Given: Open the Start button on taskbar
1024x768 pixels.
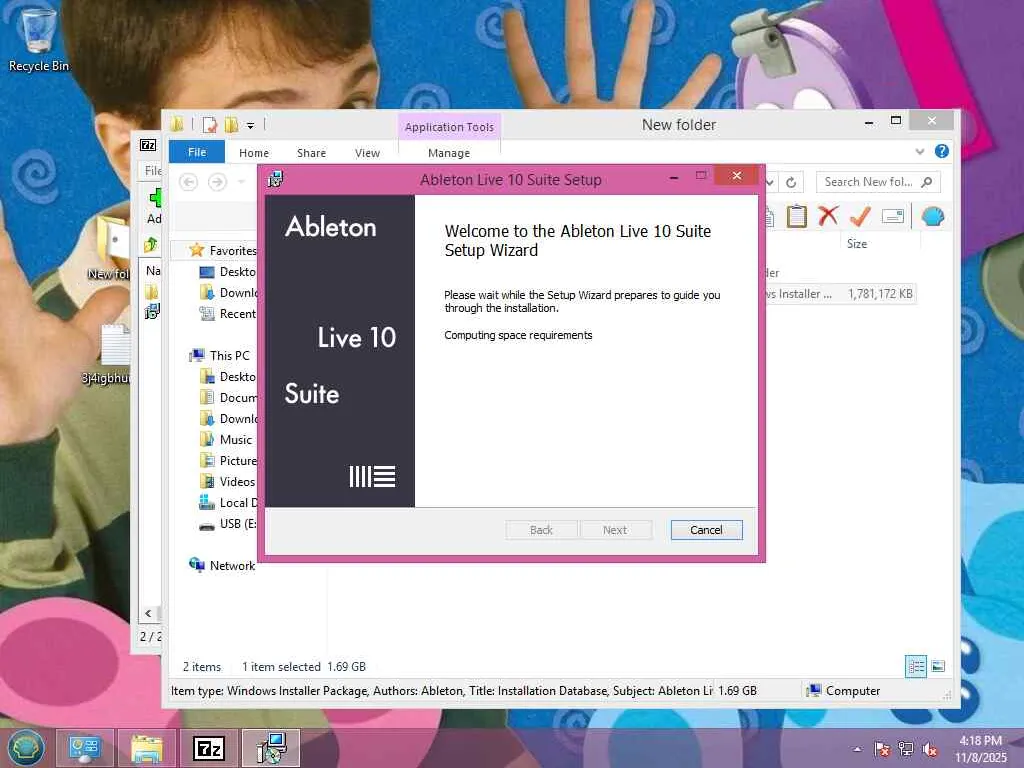Looking at the screenshot, I should pyautogui.click(x=25, y=748).
